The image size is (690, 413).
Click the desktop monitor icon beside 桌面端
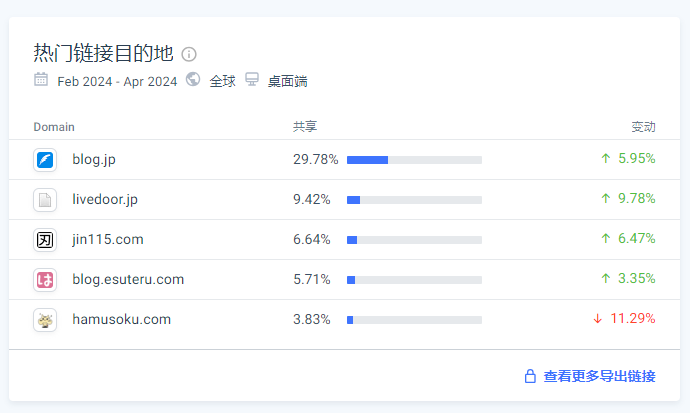[x=252, y=80]
